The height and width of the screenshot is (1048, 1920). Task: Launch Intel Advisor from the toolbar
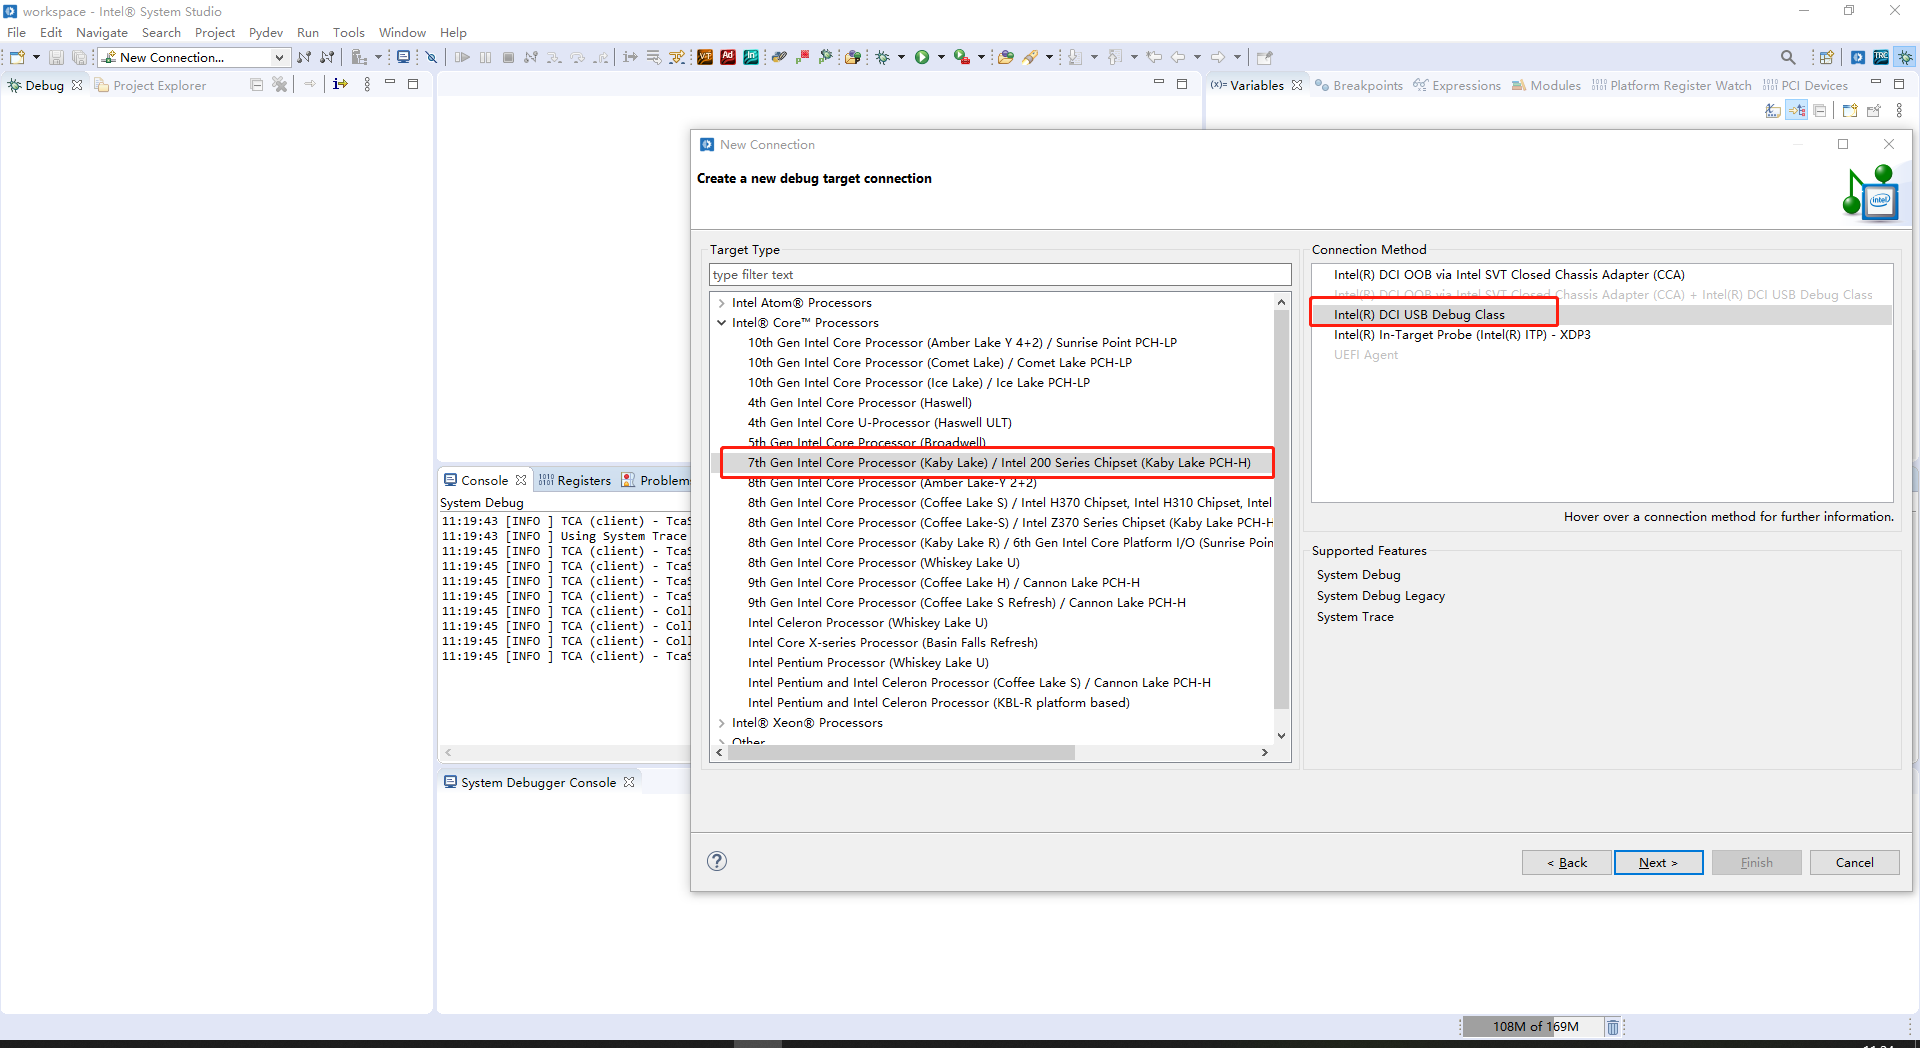[728, 57]
